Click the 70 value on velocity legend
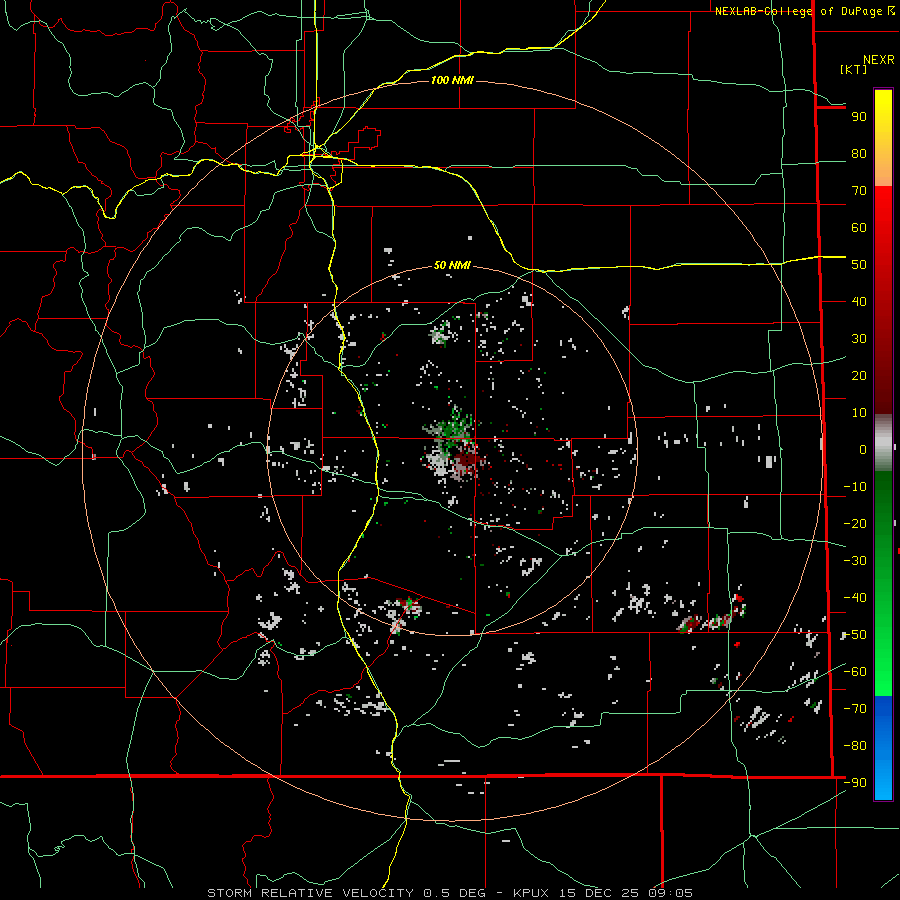This screenshot has width=900, height=900. point(859,191)
